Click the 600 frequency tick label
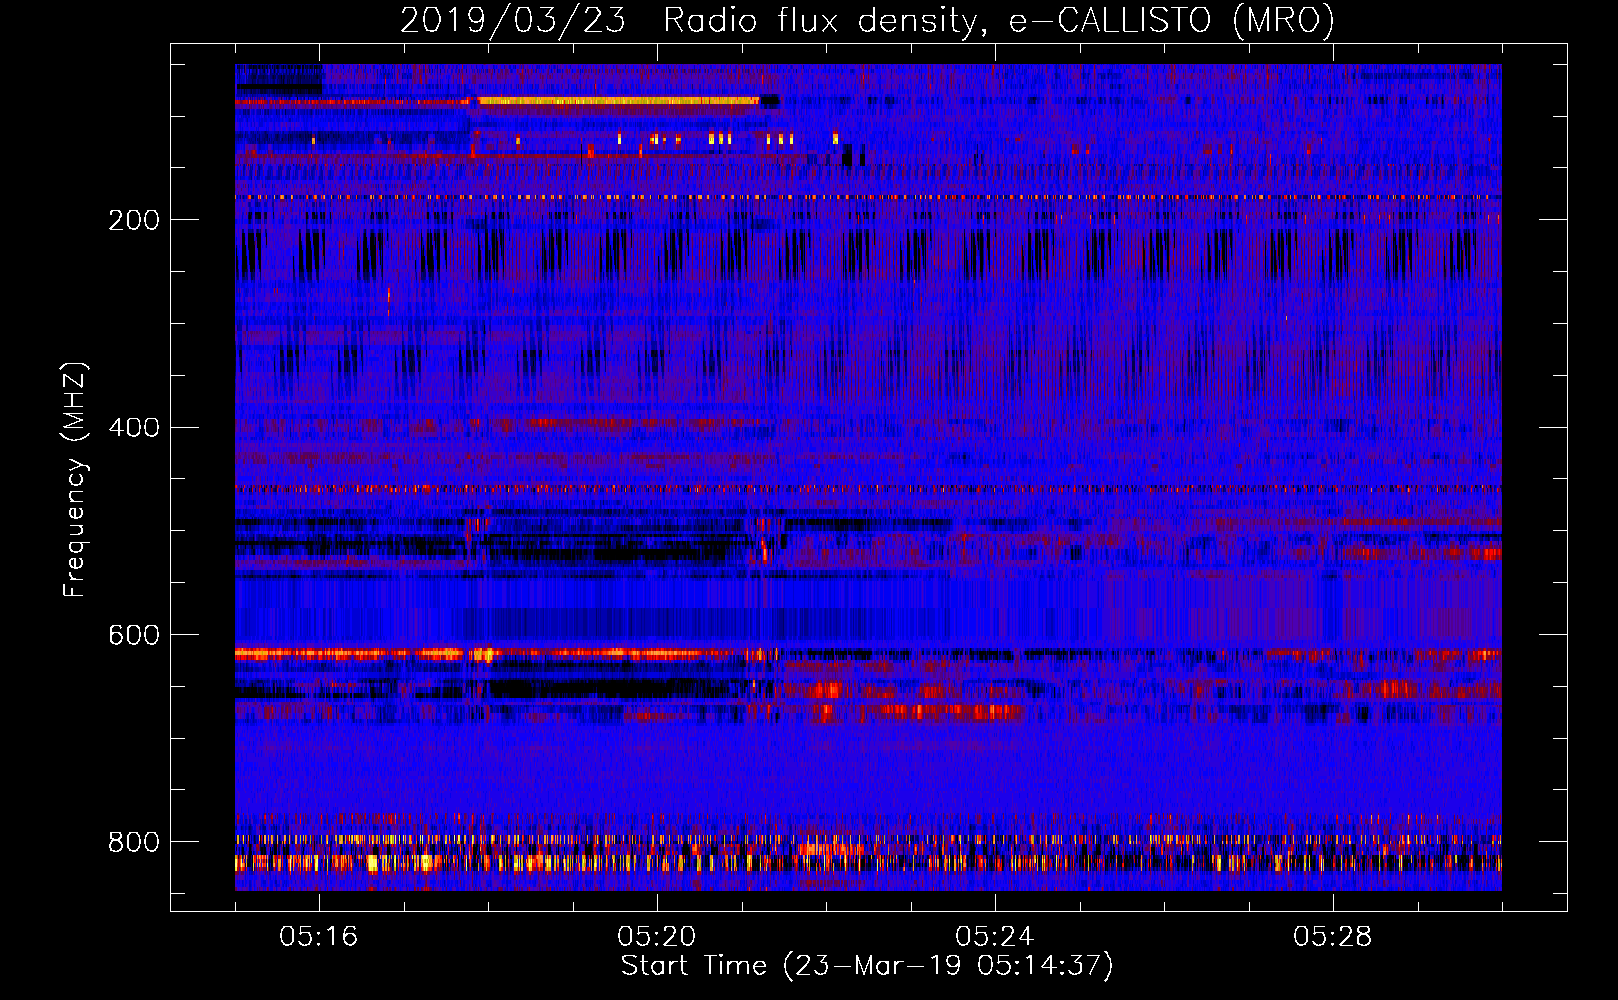Screen dimensions: 1618x1000 134,636
